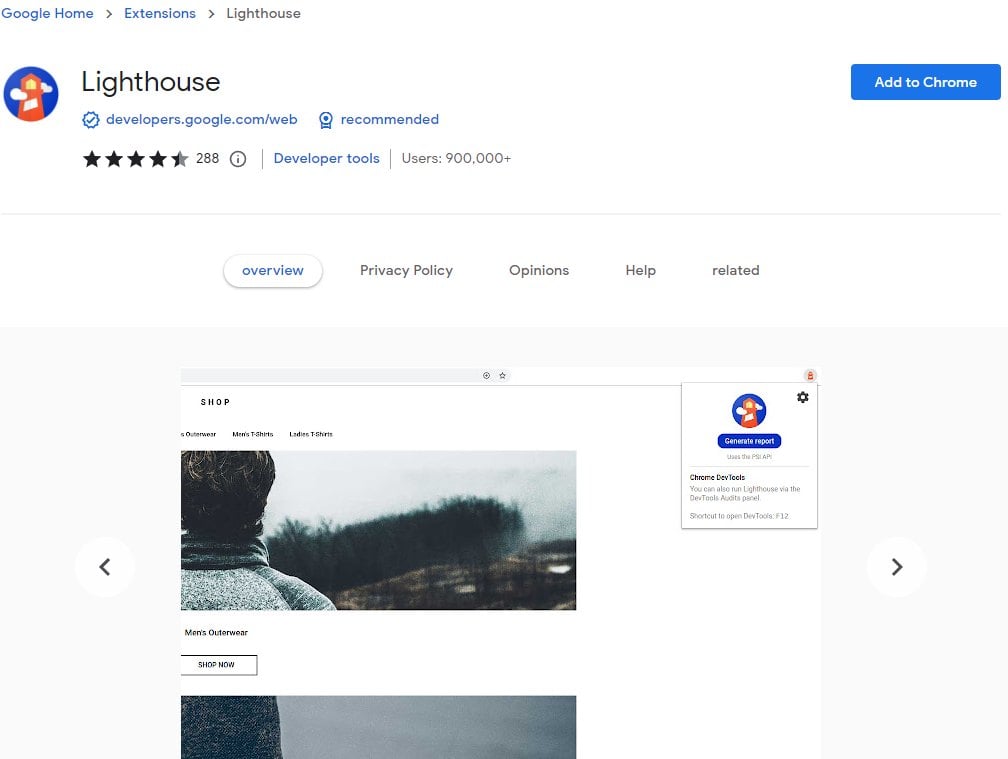This screenshot has height=759, width=1008.
Task: Show previous screenshot with left arrow
Action: click(x=105, y=567)
